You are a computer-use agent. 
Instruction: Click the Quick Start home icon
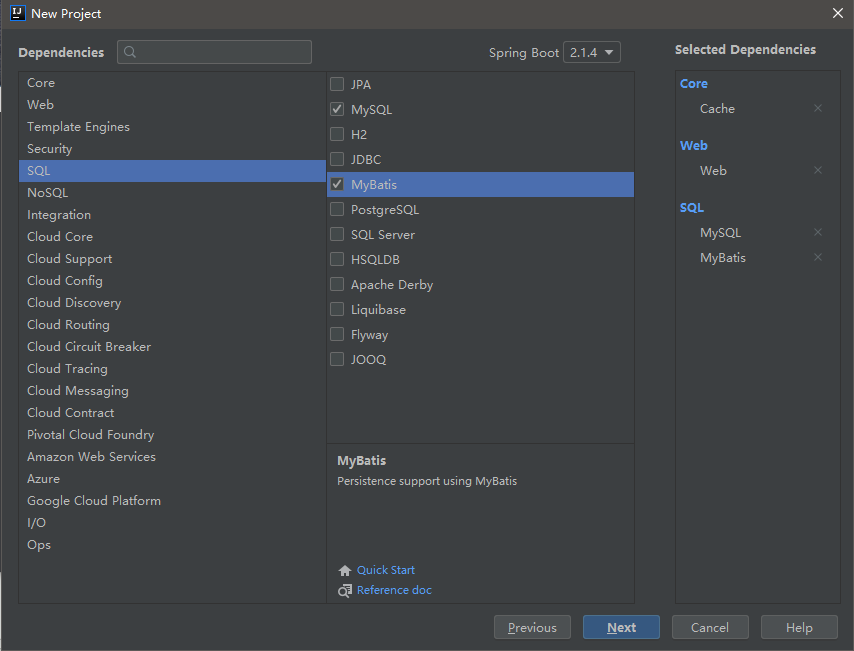point(345,570)
